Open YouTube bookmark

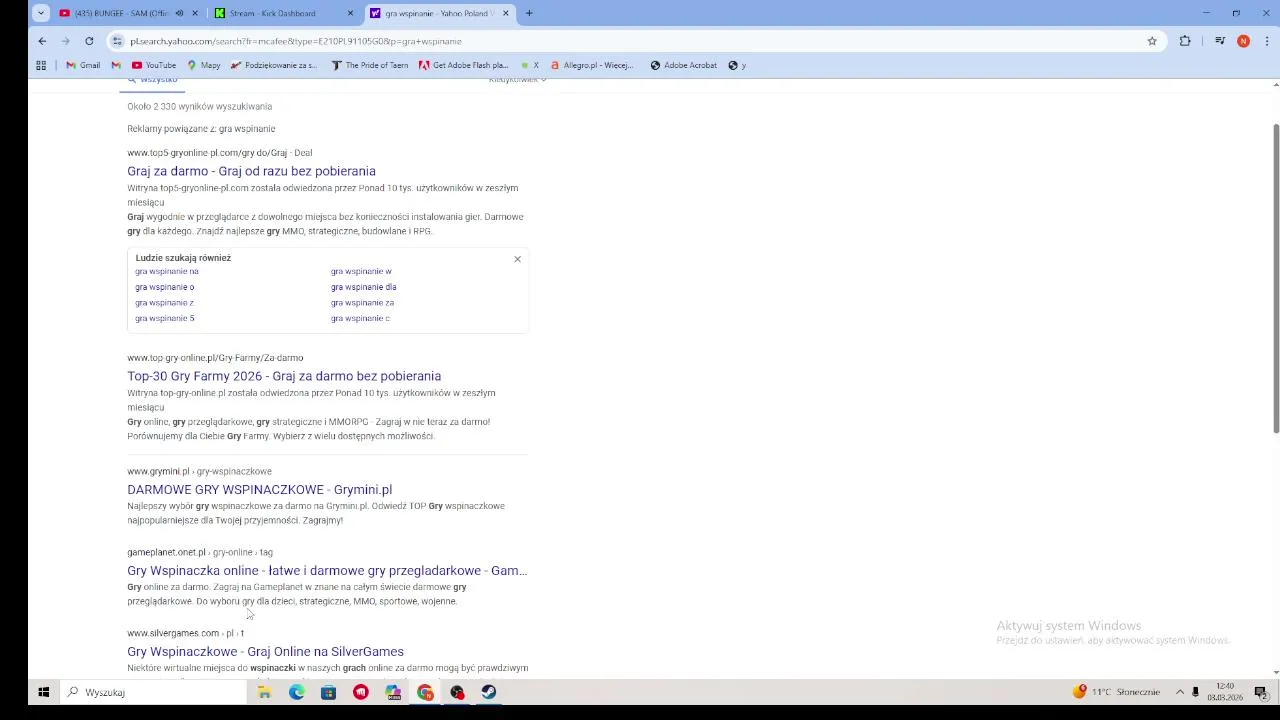154,65
